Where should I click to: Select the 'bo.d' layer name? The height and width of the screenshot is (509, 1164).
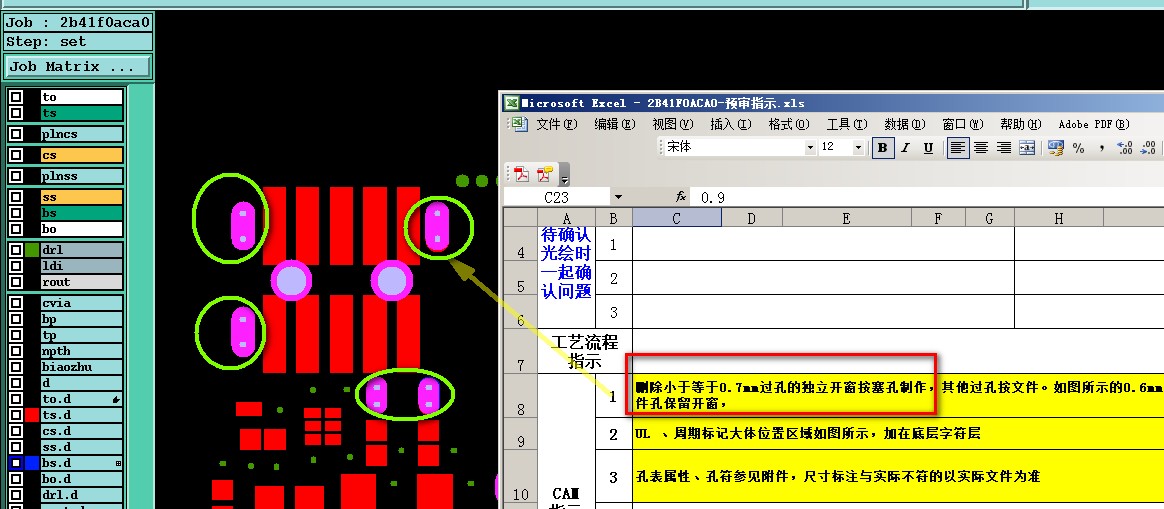(x=82, y=479)
